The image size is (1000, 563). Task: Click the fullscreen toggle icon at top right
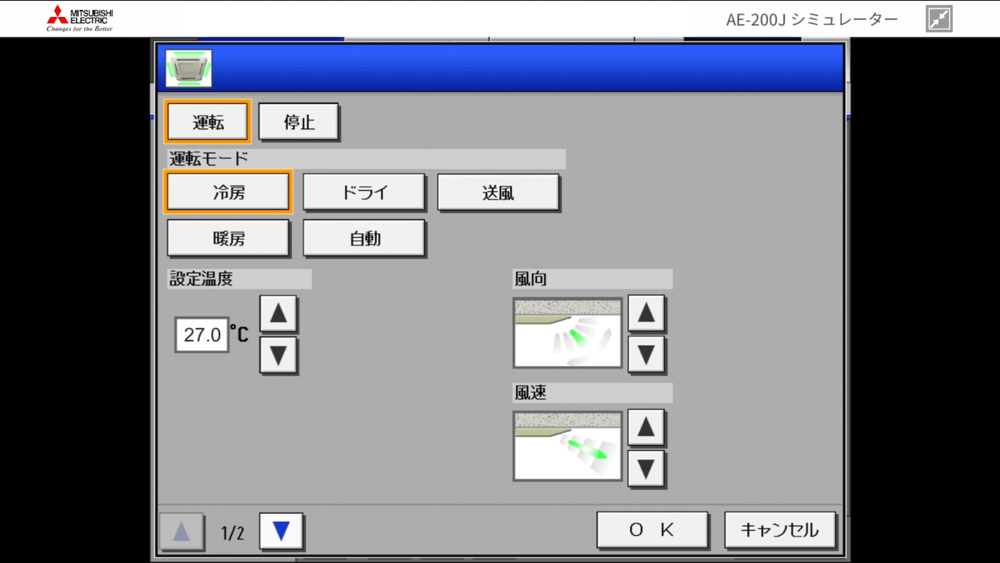tap(939, 18)
